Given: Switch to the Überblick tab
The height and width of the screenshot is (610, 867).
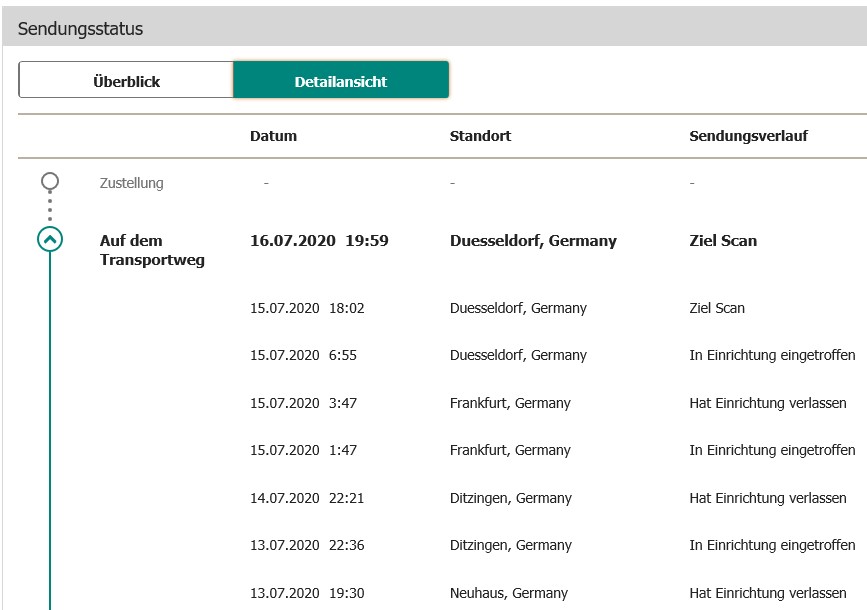Looking at the screenshot, I should tap(126, 81).
